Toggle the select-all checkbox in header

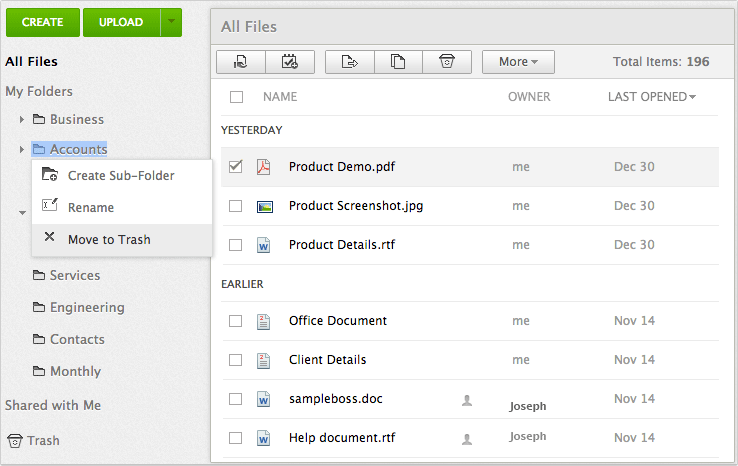tap(236, 97)
